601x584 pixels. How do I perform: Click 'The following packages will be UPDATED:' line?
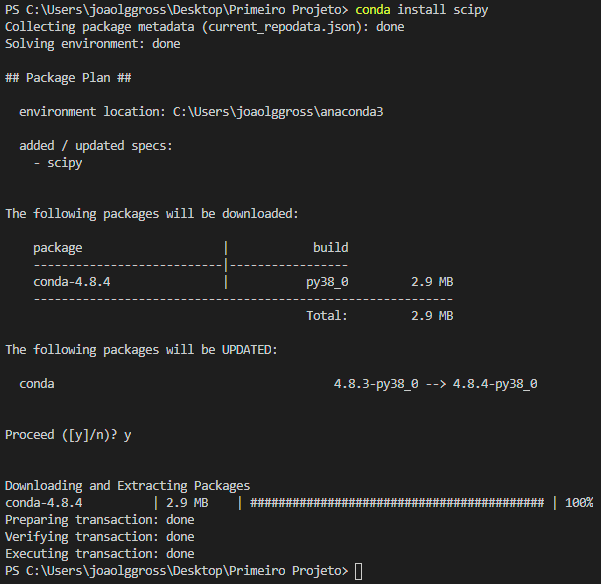pos(141,349)
